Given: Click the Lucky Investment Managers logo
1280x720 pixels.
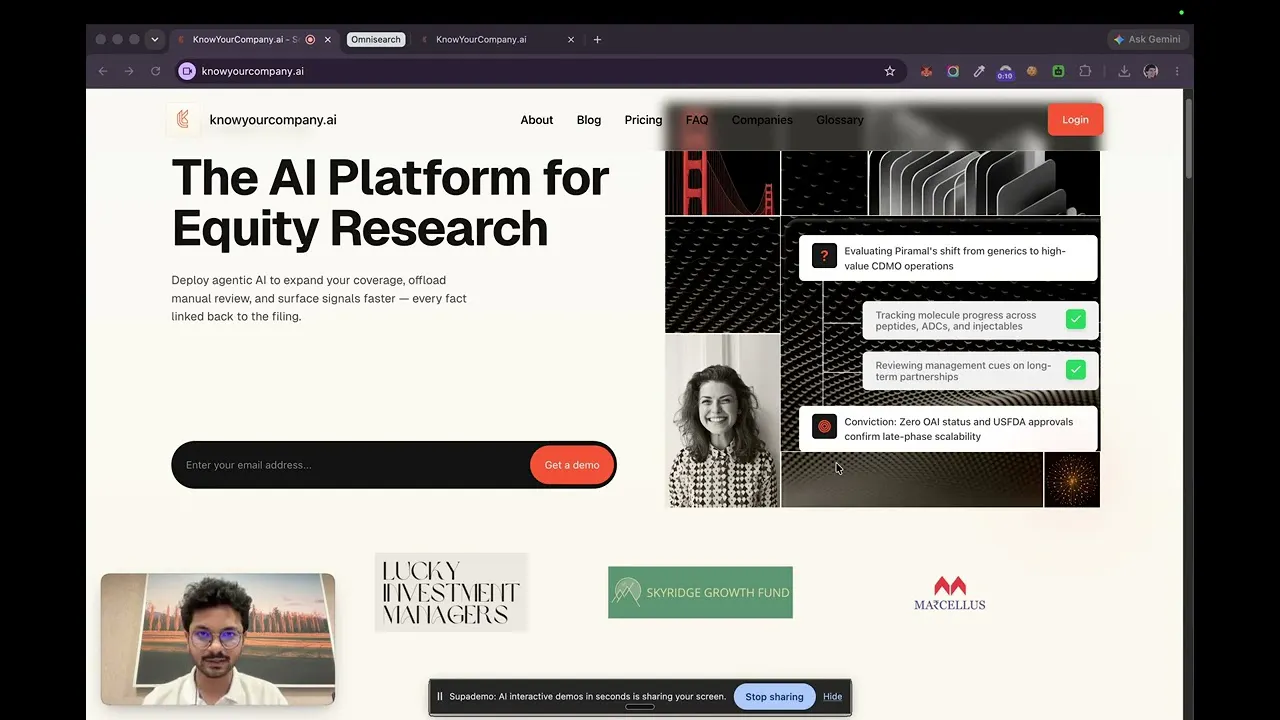Looking at the screenshot, I should coord(451,592).
